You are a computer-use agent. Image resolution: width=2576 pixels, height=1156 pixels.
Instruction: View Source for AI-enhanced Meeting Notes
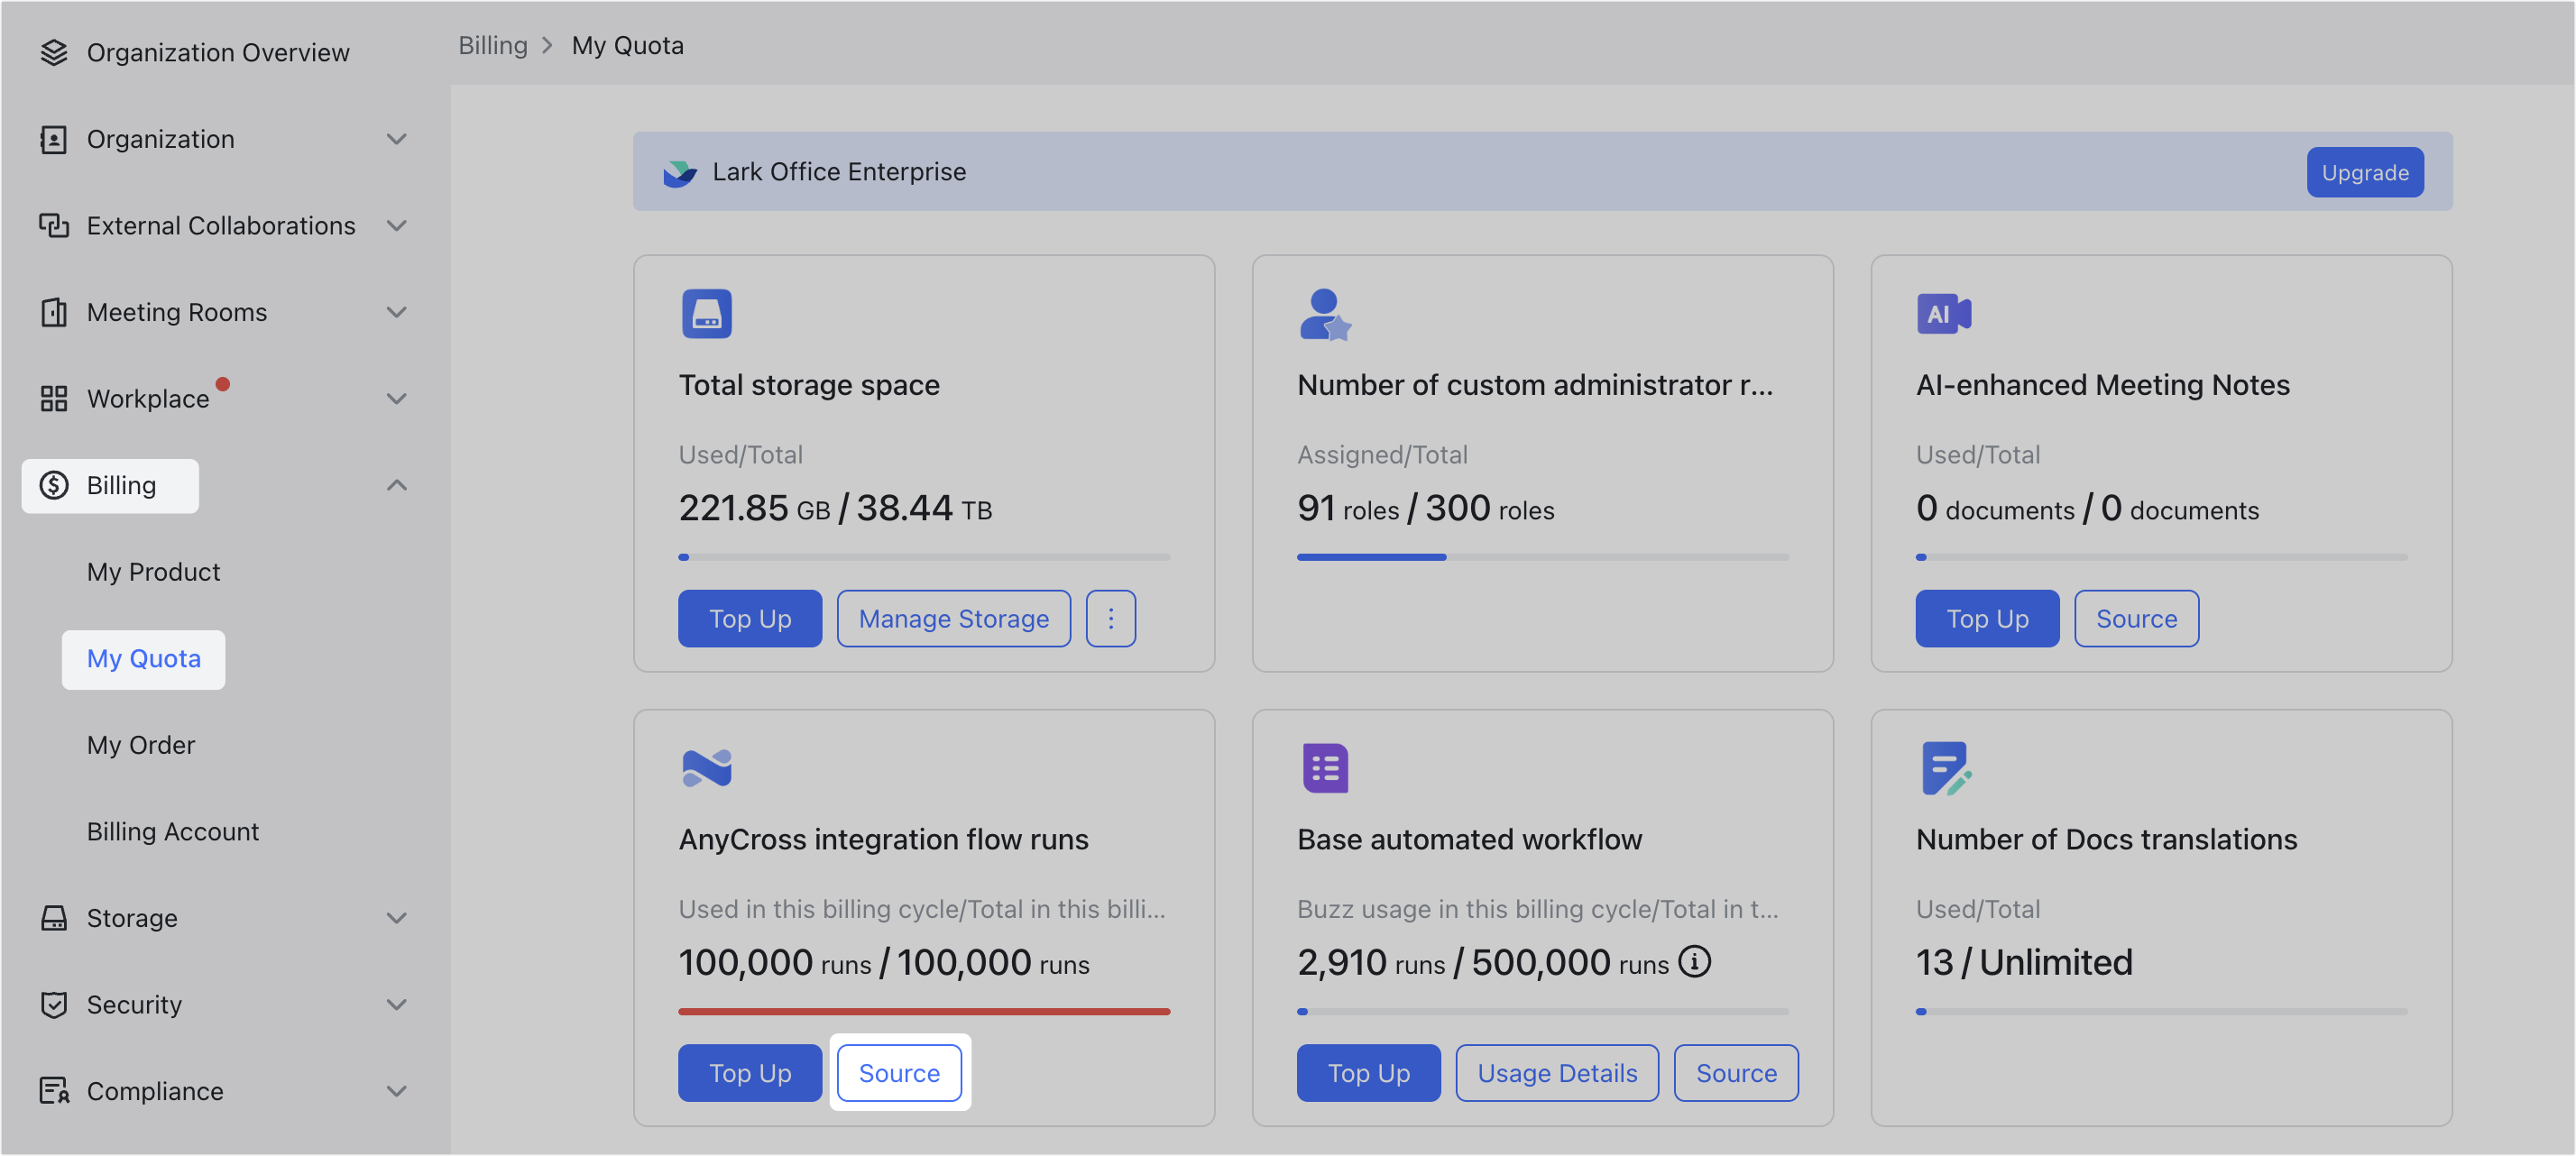coord(2136,618)
